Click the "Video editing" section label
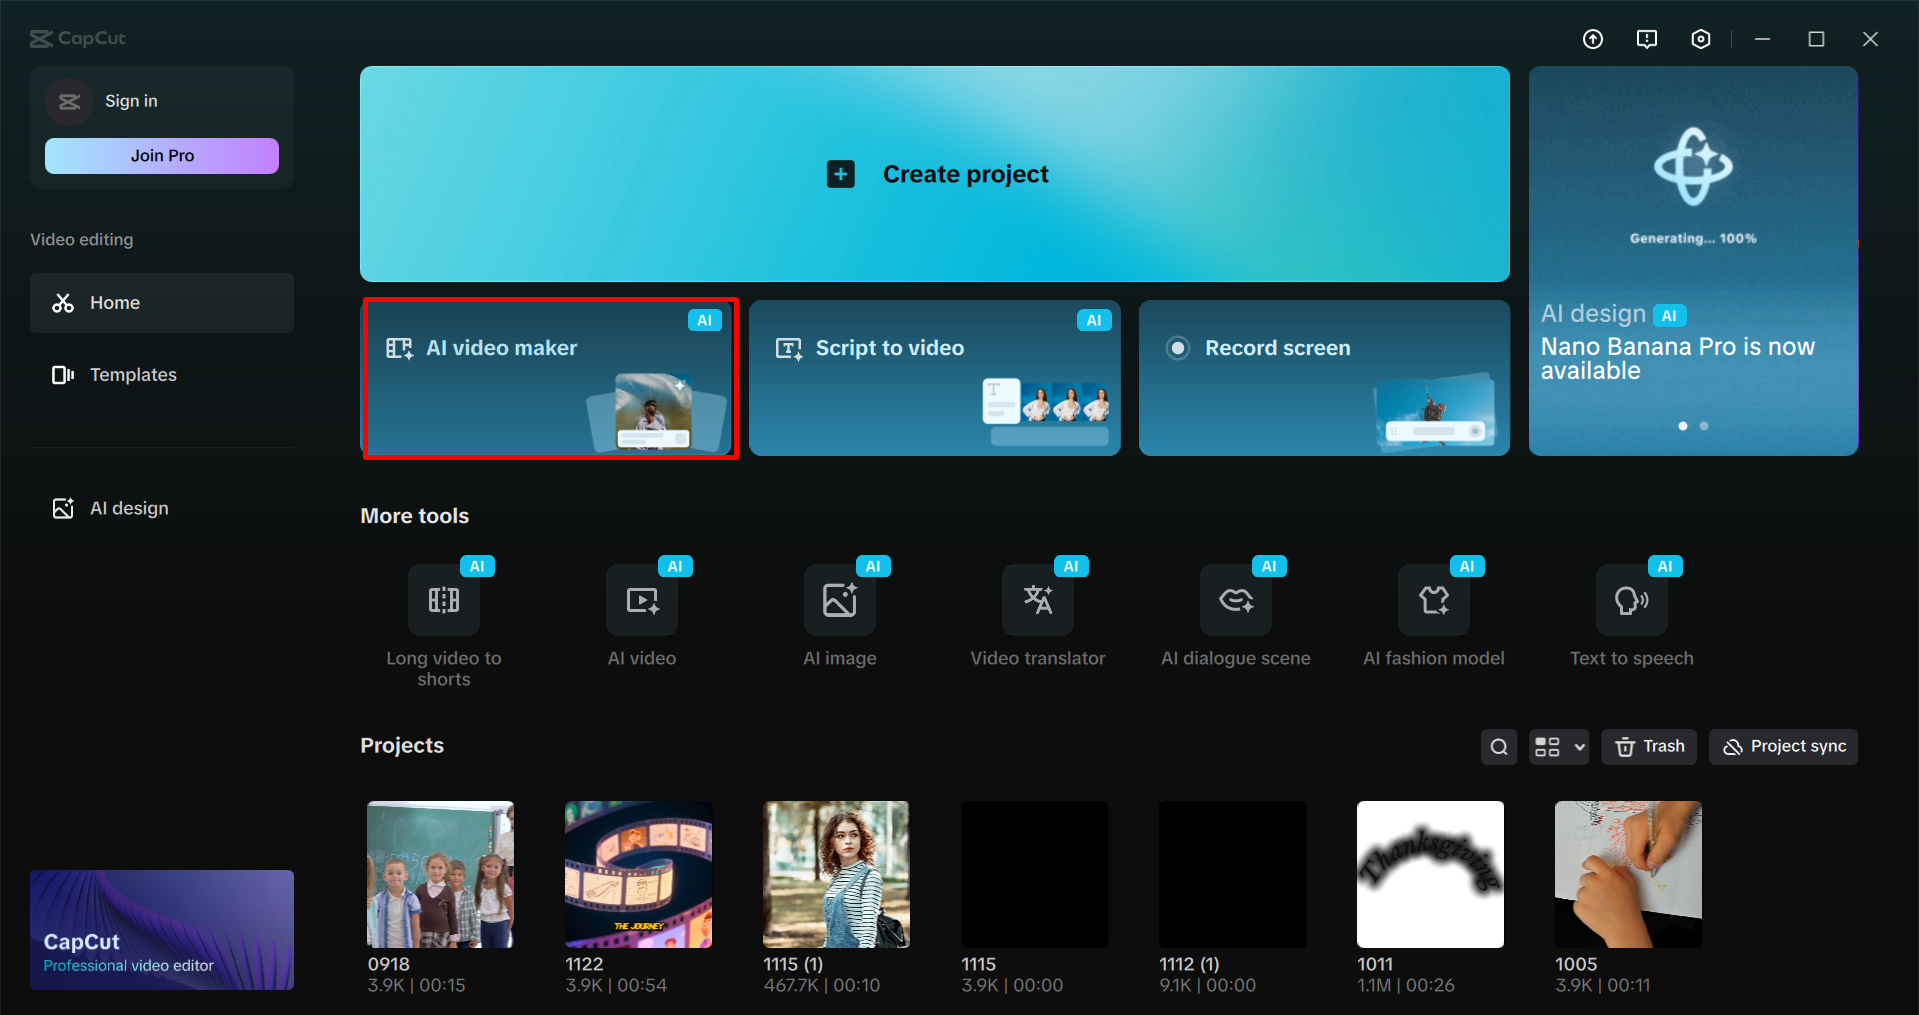Viewport: 1919px width, 1015px height. pos(81,240)
